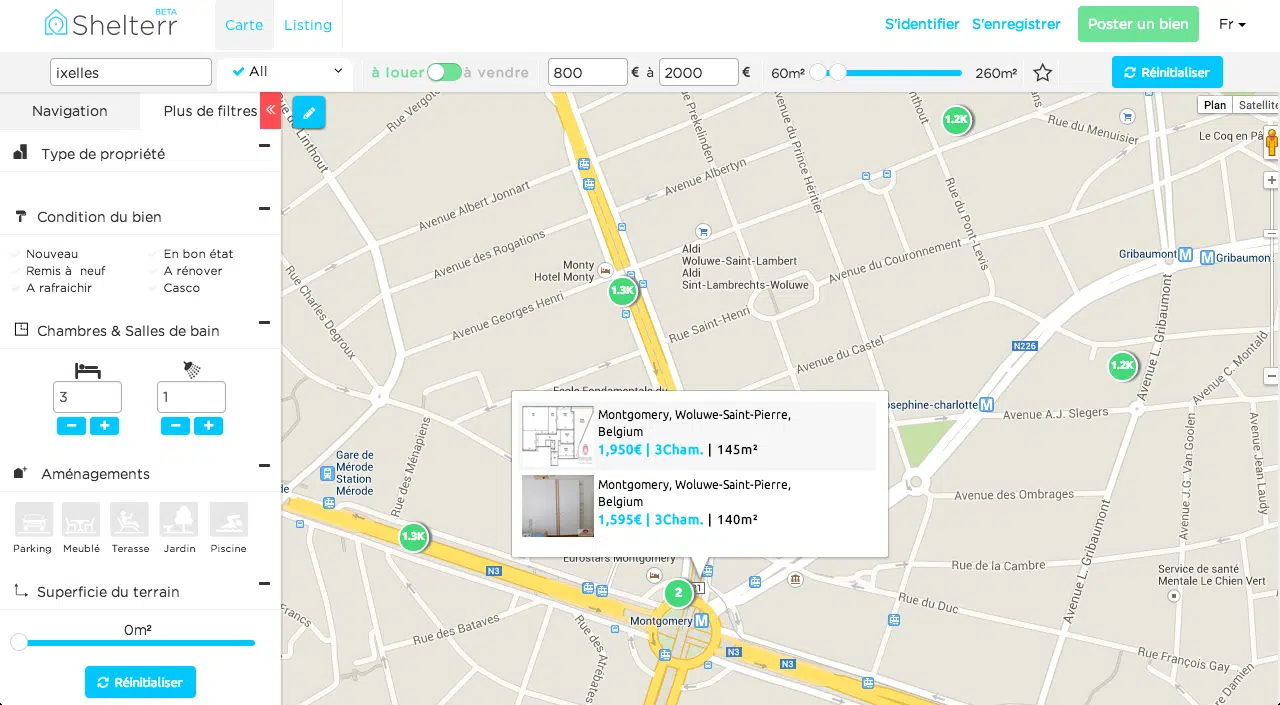Click the 1.3K marker near Rue des Ménapiens
This screenshot has width=1280, height=705.
413,537
